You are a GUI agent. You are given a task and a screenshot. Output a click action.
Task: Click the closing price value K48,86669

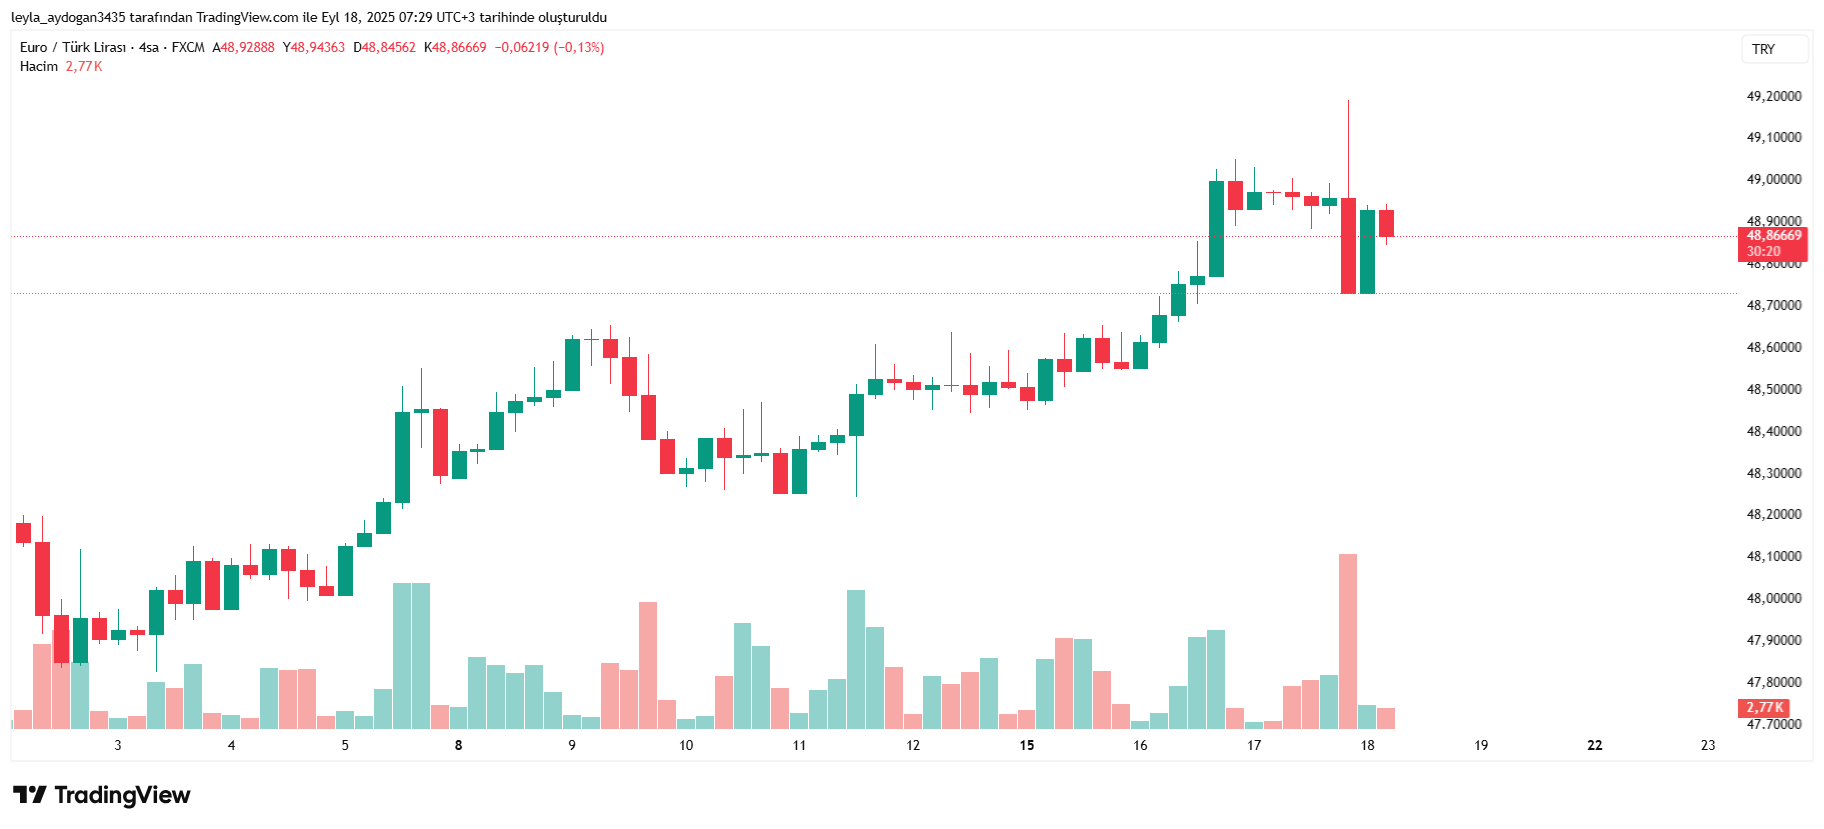[x=455, y=47]
